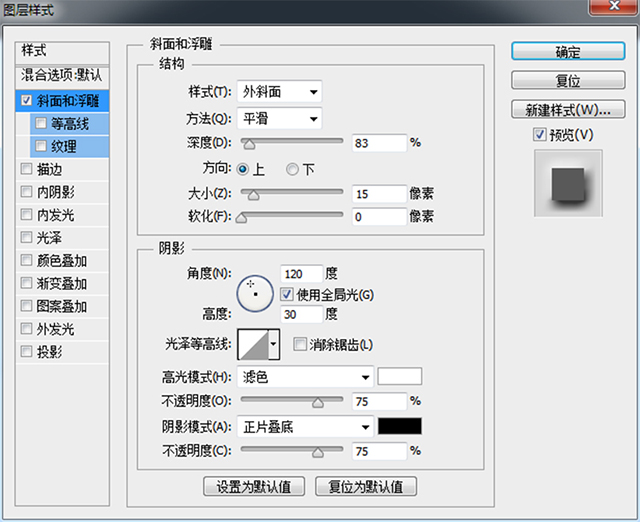Click 设置为默认值 button
The width and height of the screenshot is (640, 522).
tap(254, 486)
